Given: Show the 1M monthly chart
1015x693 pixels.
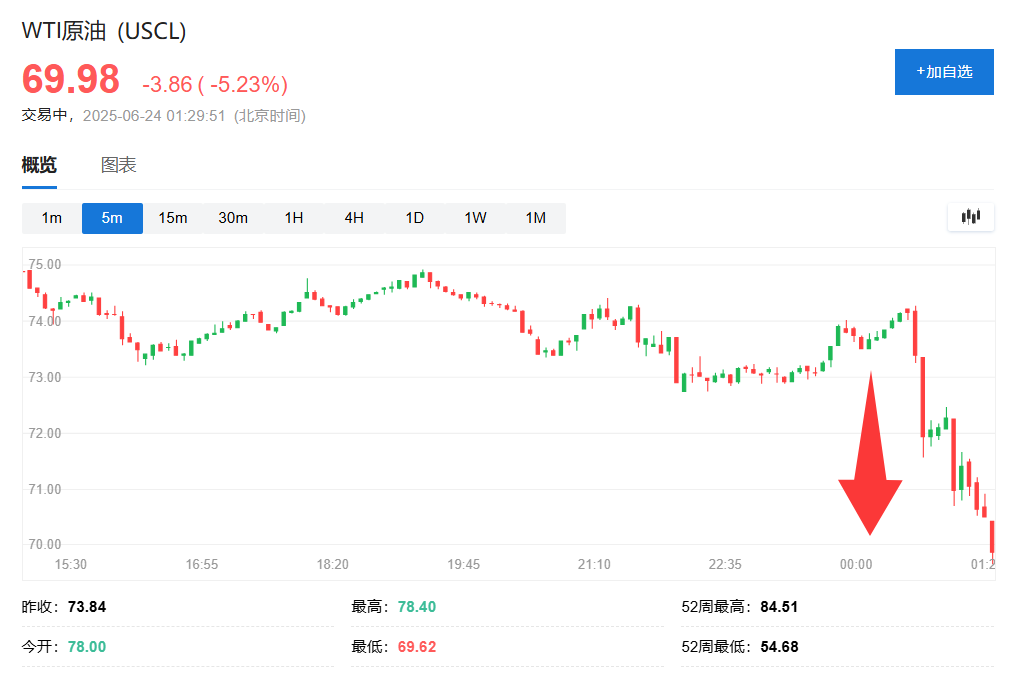Looking at the screenshot, I should (536, 218).
